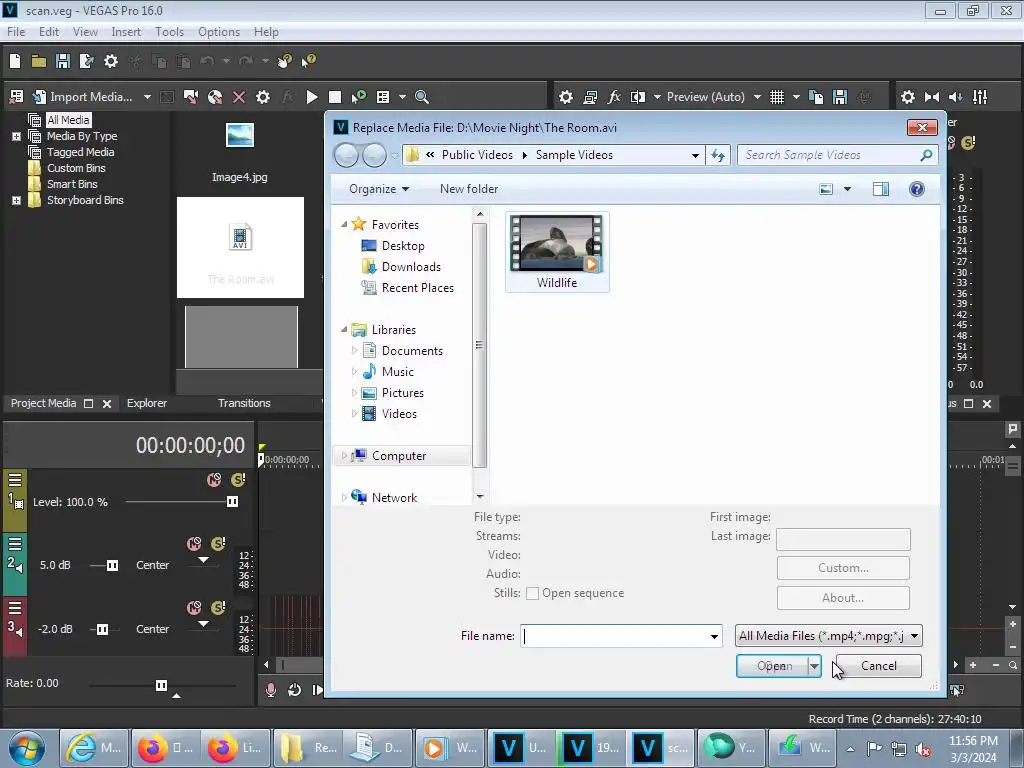This screenshot has height=768, width=1024.
Task: Toggle Loop Playback icon
Action: [295, 690]
